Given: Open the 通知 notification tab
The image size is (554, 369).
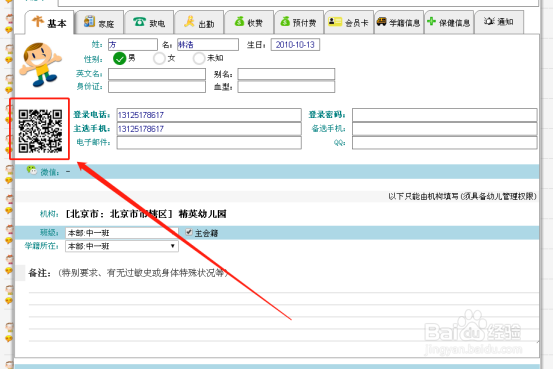Looking at the screenshot, I should (499, 22).
